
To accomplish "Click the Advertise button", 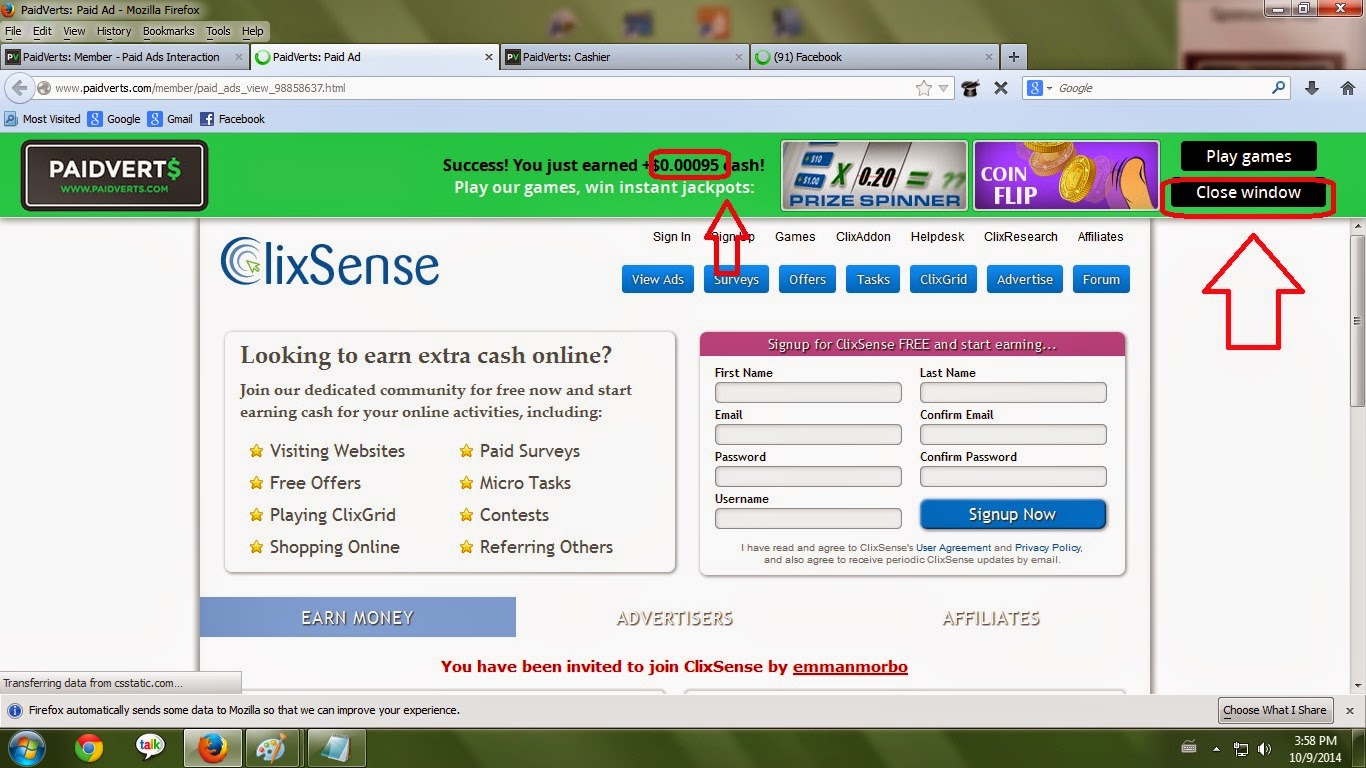I will tap(1025, 279).
